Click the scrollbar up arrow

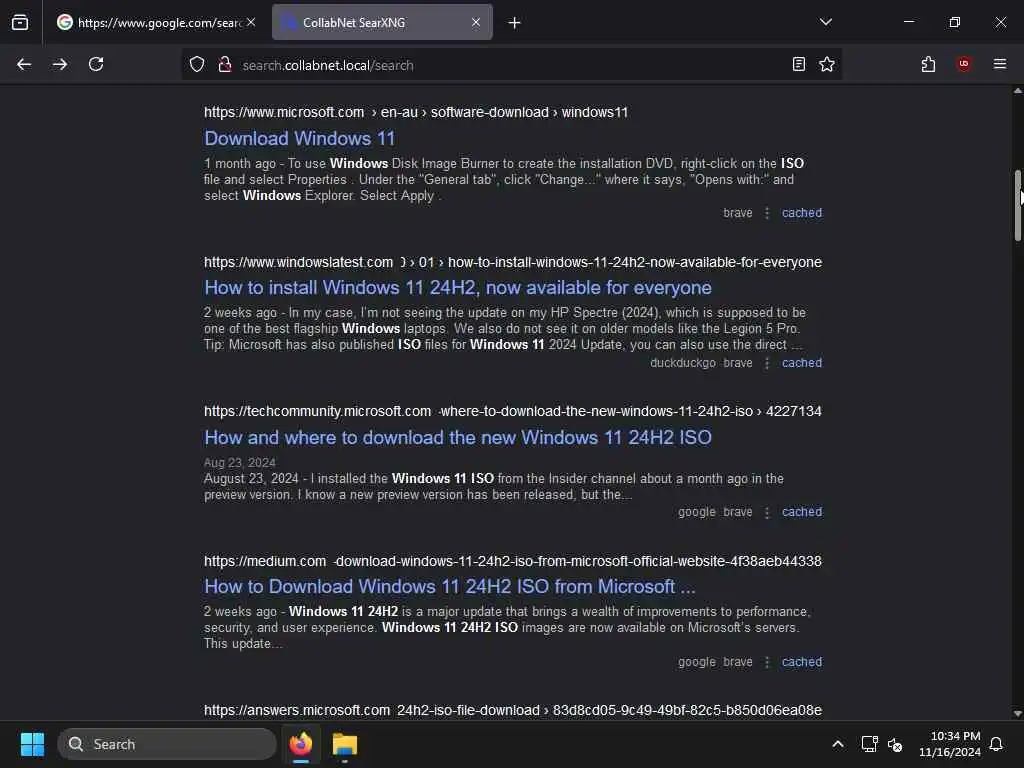(1017, 91)
